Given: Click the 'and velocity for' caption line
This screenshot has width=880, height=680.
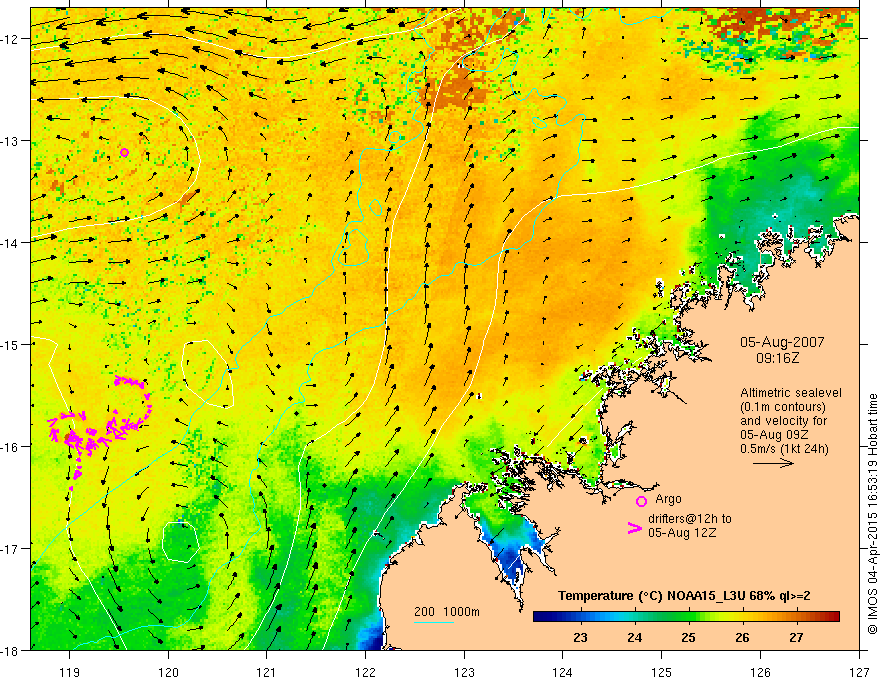Looking at the screenshot, I should (783, 420).
